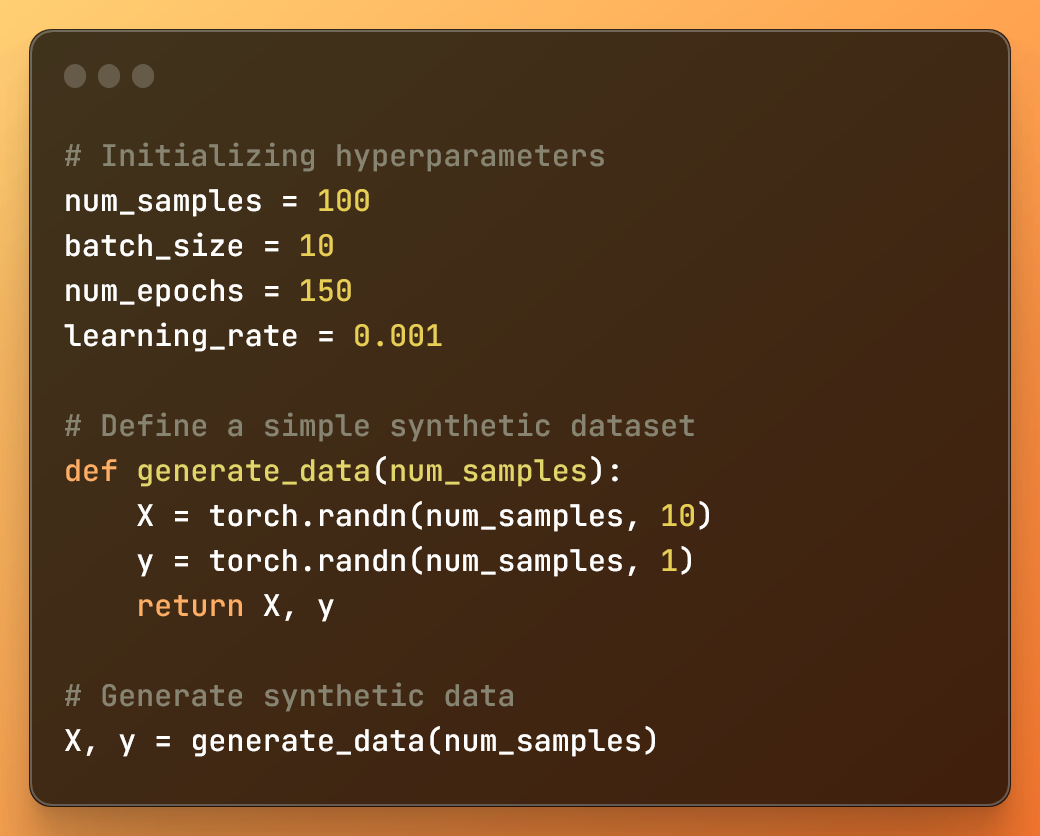Click the 0.001 learning rate value

pyautogui.click(x=398, y=336)
